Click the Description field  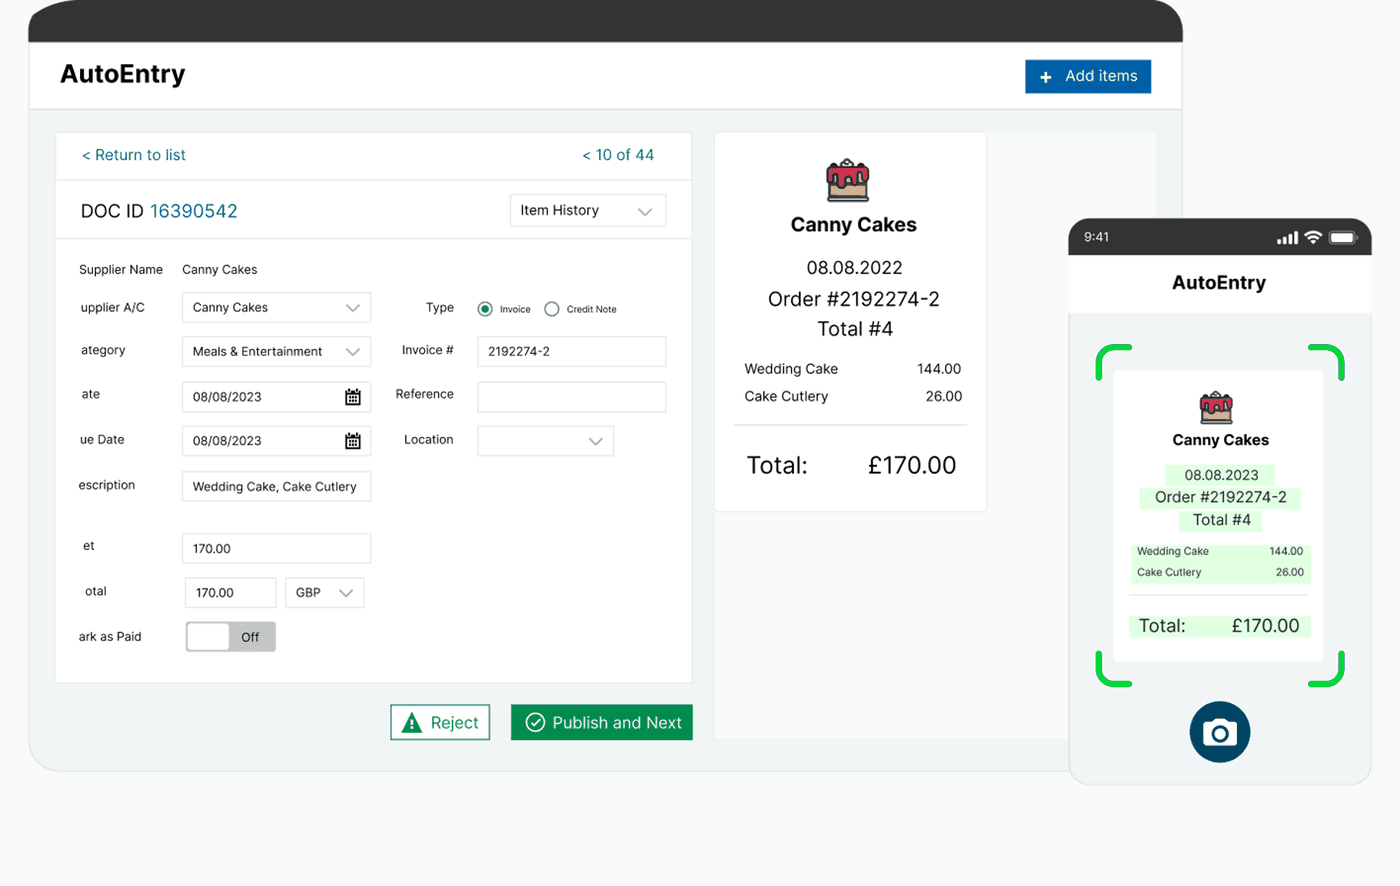pyautogui.click(x=276, y=486)
